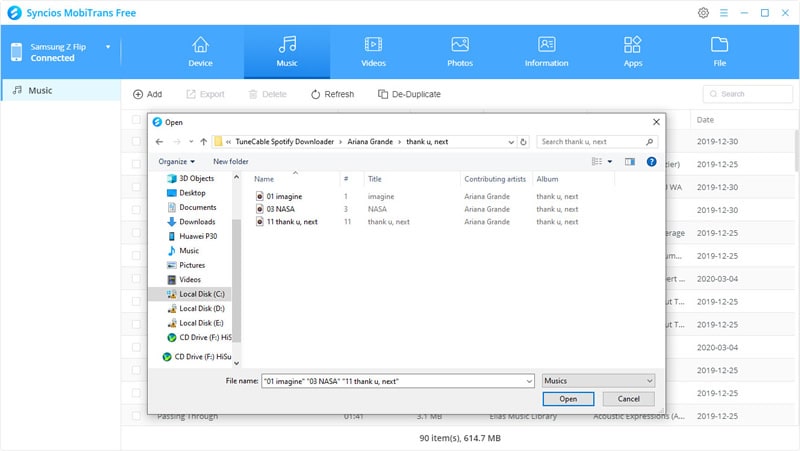This screenshot has height=451, width=800.
Task: Switch to the Music tab
Action: (287, 52)
